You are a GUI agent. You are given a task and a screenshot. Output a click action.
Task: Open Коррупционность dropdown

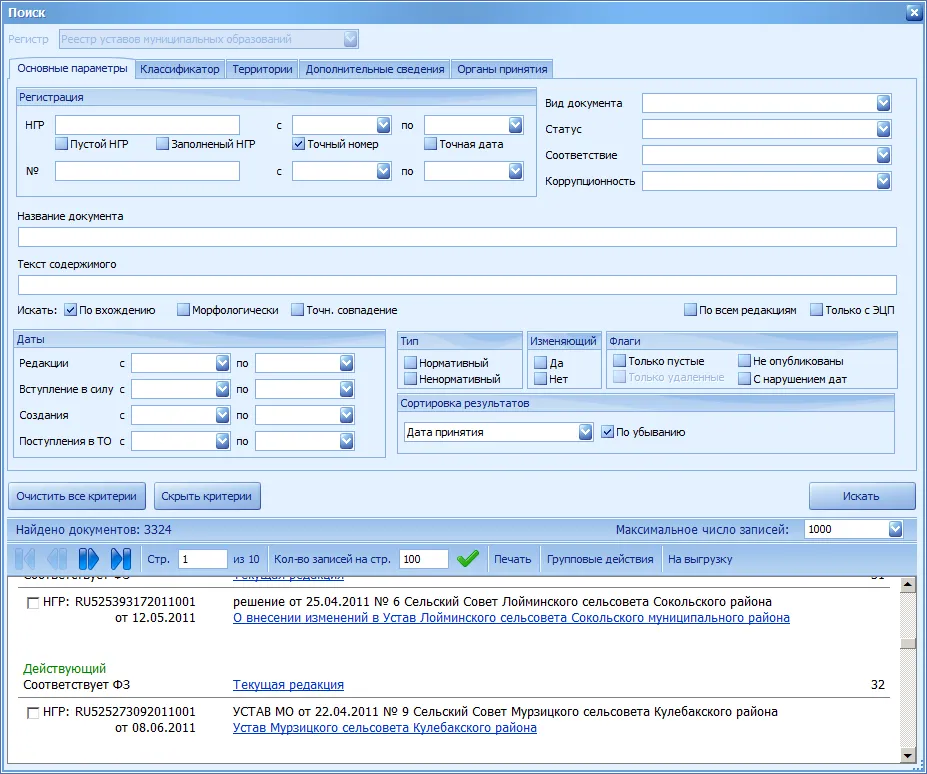click(x=883, y=181)
